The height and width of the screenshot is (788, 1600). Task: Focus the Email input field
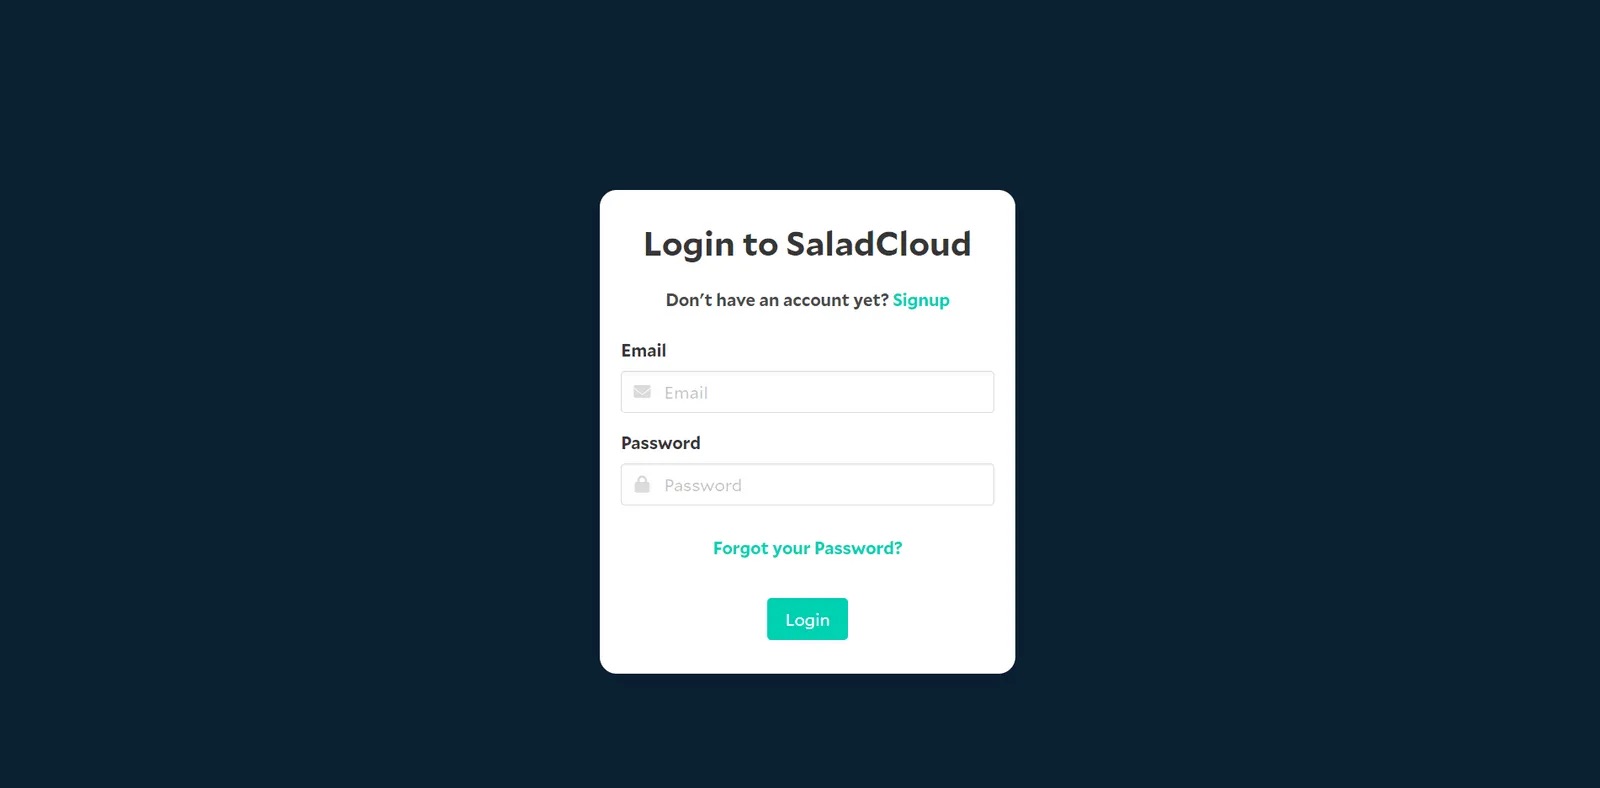tap(807, 392)
